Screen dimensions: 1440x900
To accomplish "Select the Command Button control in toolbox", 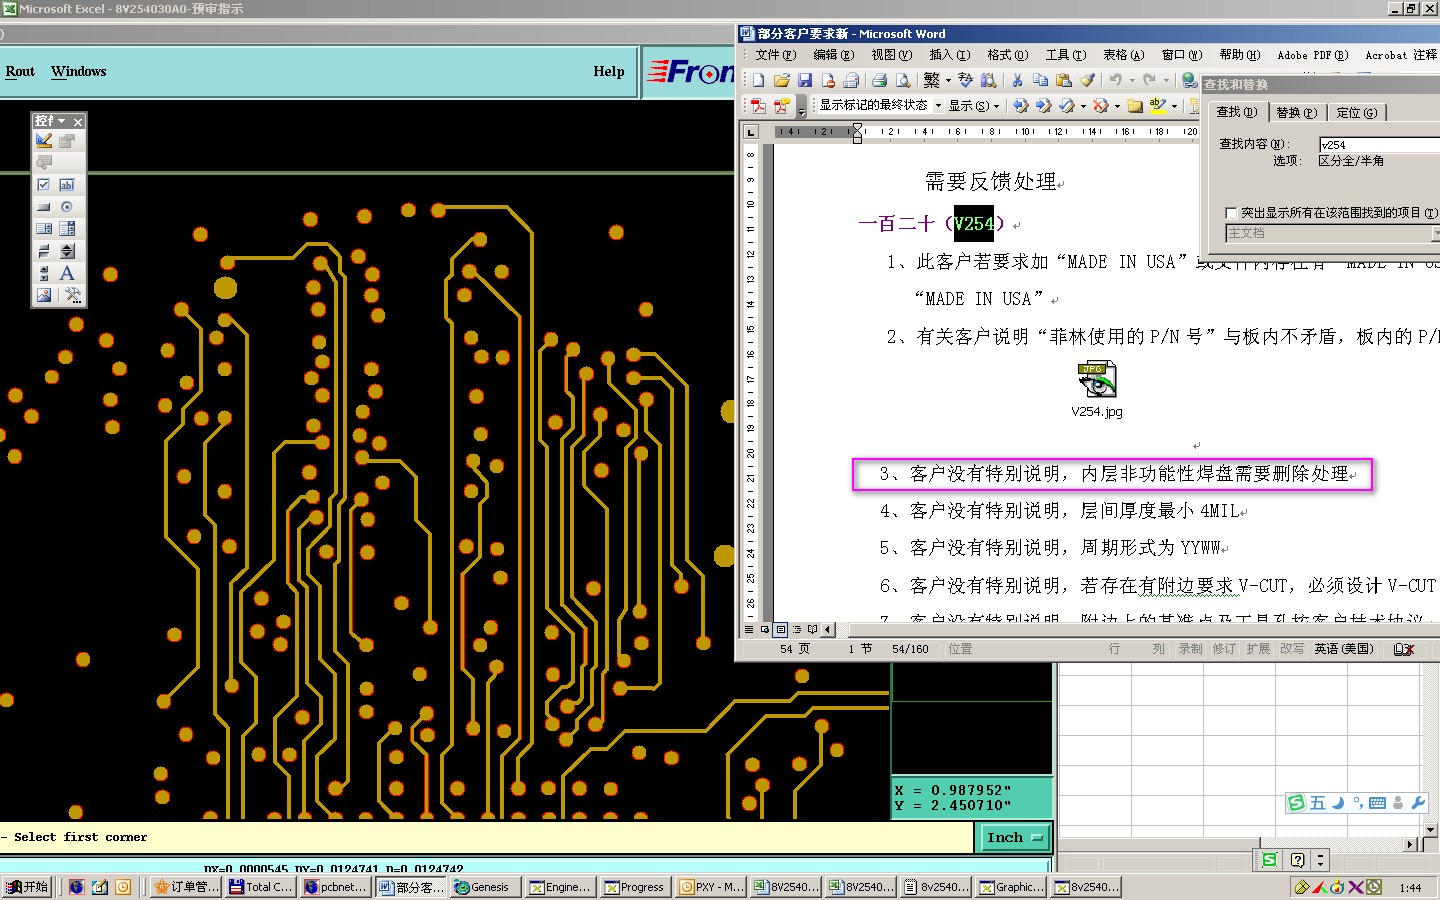I will pos(44,207).
